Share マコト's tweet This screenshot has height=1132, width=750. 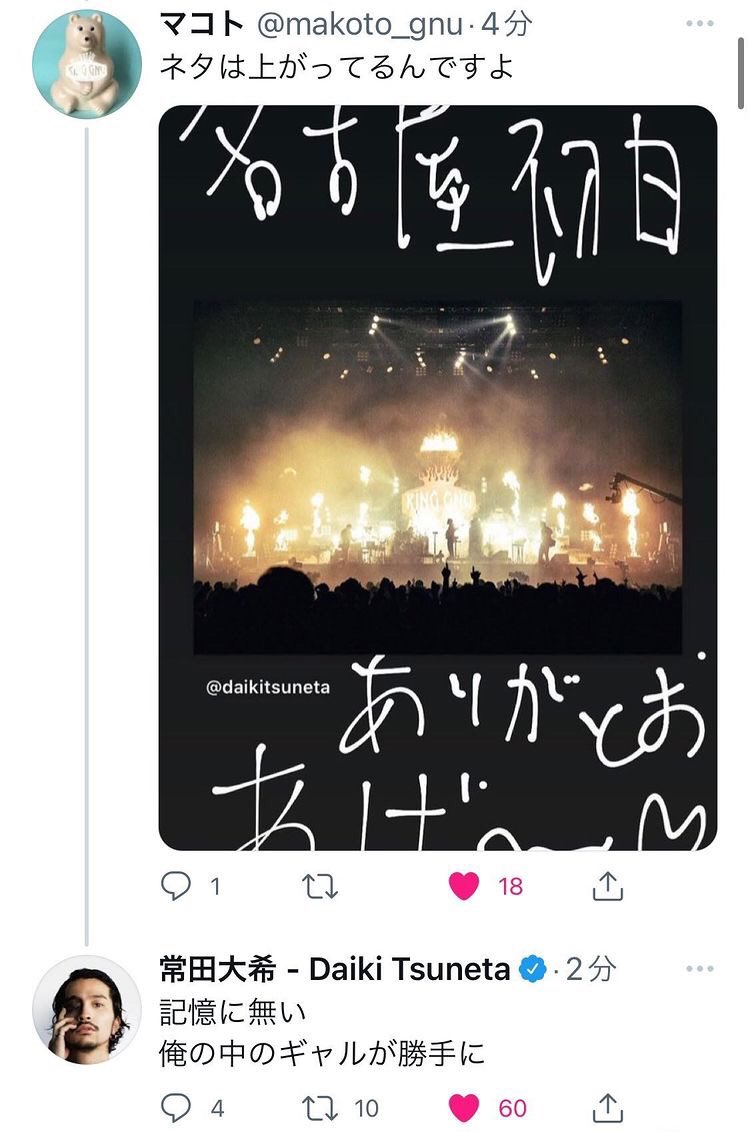[607, 886]
